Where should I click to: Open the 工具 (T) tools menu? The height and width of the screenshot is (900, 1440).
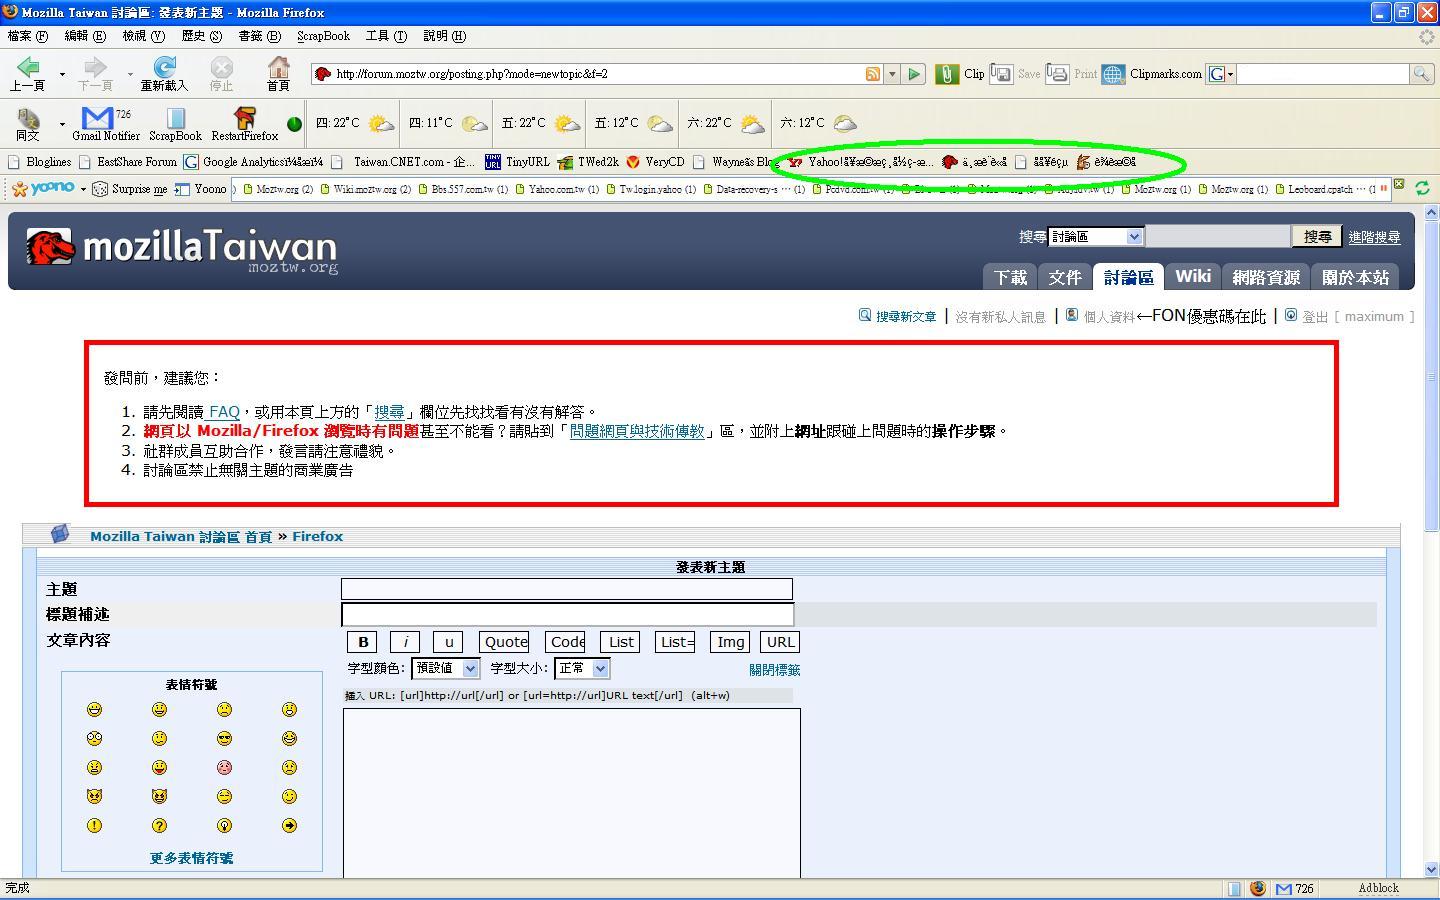[x=386, y=36]
